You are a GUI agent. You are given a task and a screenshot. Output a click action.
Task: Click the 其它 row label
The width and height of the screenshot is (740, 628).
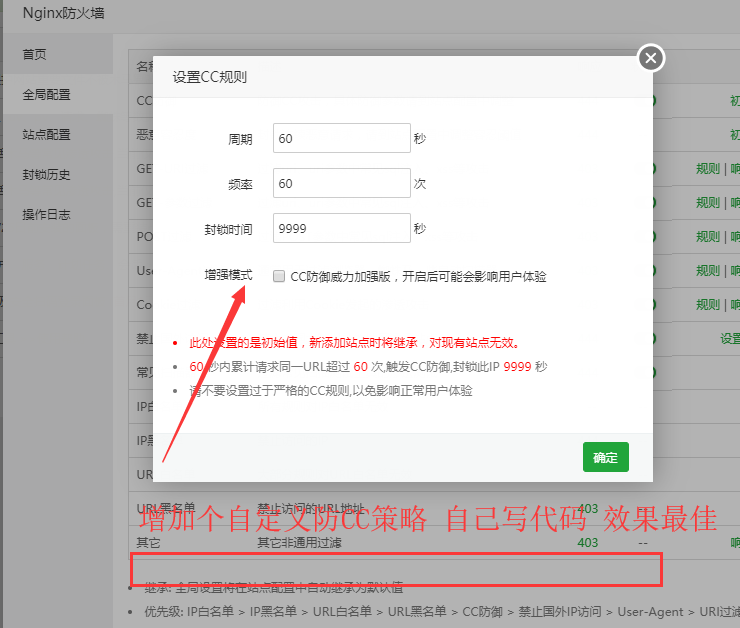[x=148, y=543]
